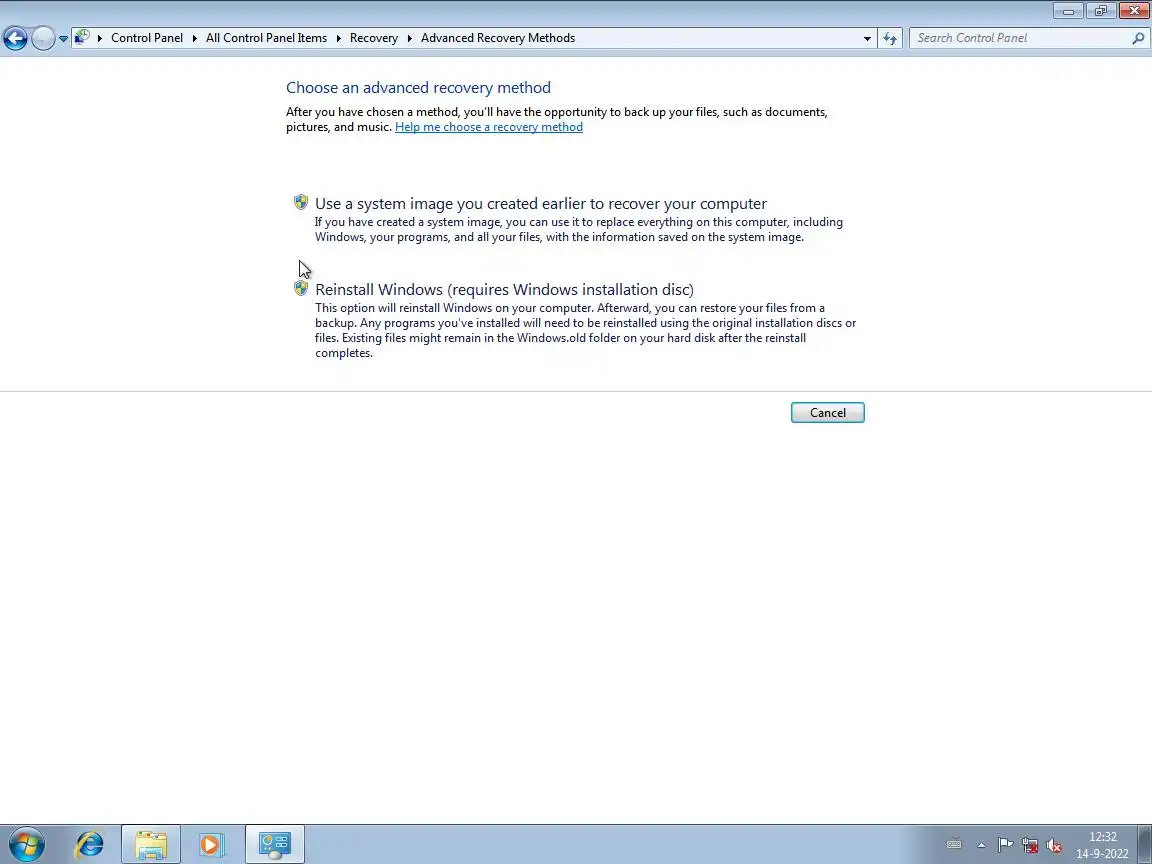
Task: Click the Show desktop strip
Action: tap(1145, 844)
